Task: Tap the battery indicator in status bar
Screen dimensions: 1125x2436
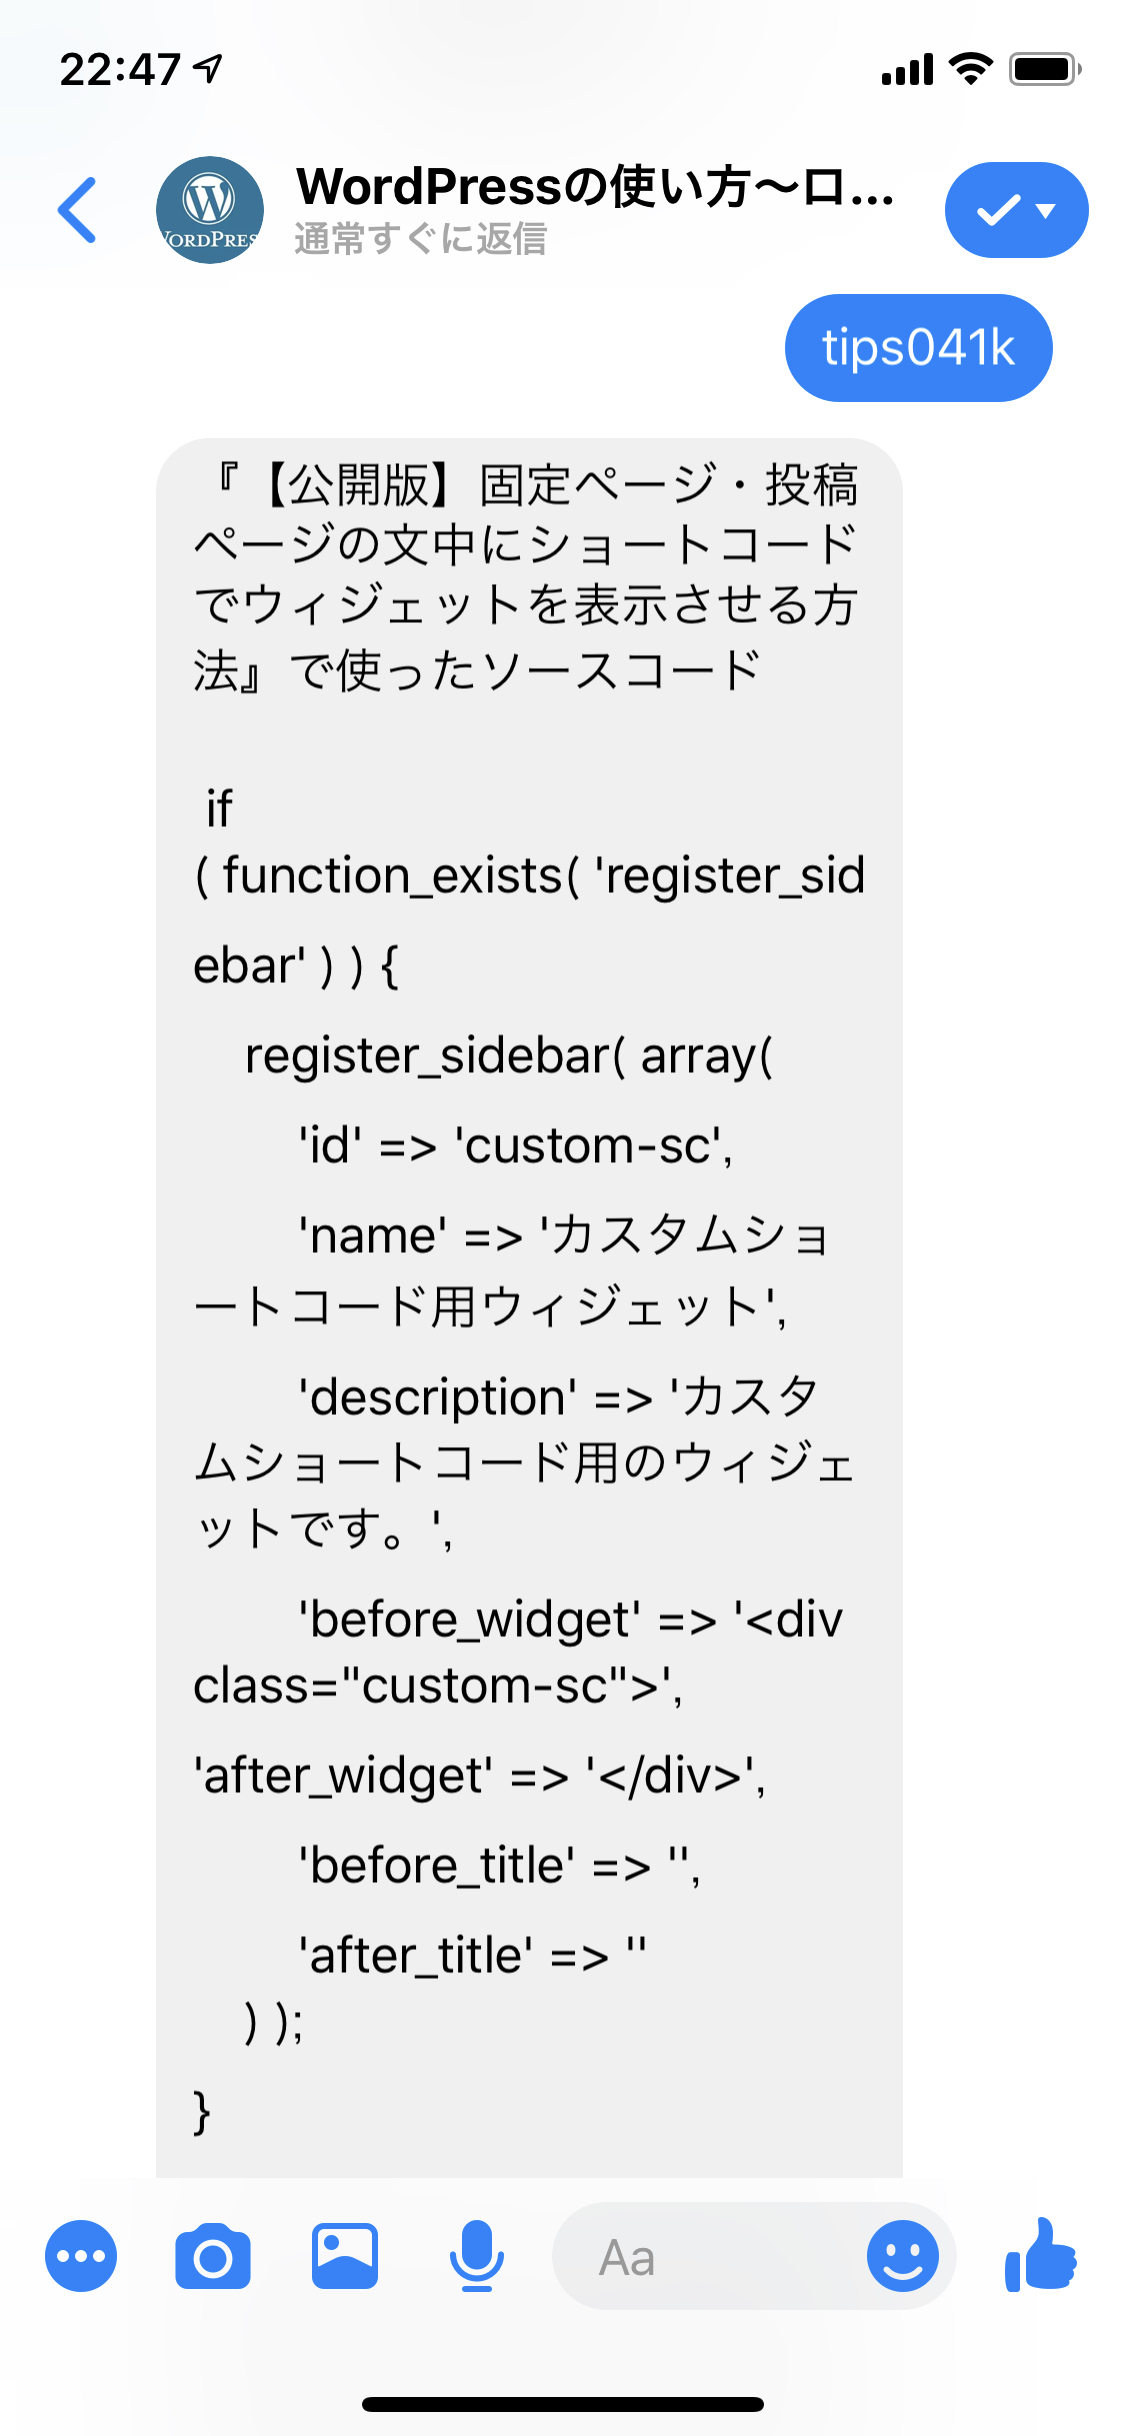Action: (1045, 69)
